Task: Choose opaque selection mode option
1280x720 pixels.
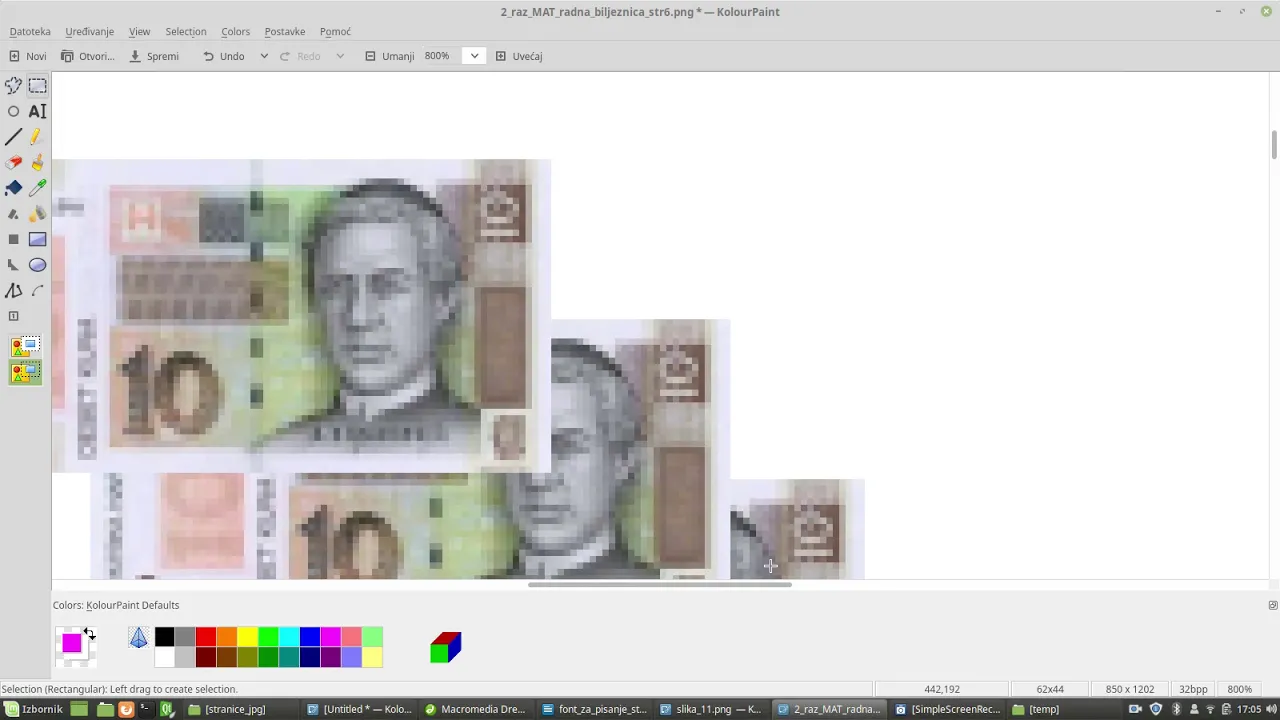Action: tap(26, 348)
